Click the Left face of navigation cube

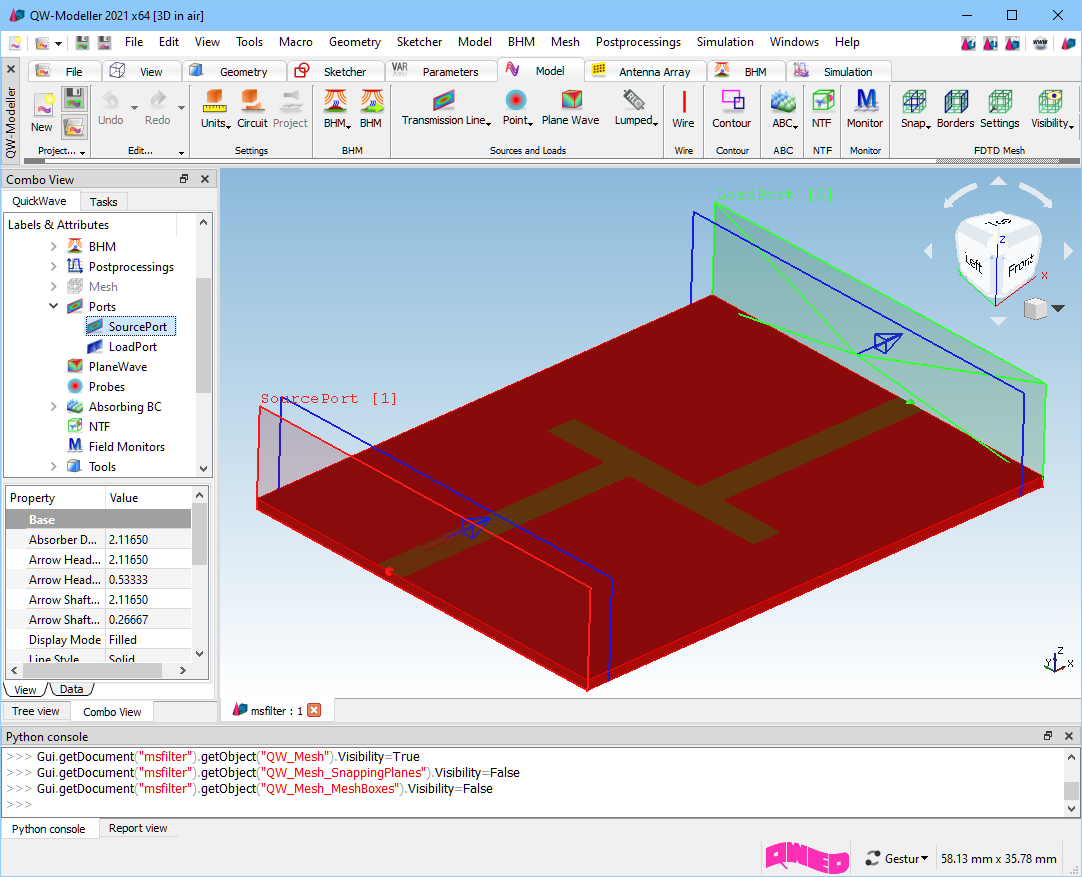974,263
